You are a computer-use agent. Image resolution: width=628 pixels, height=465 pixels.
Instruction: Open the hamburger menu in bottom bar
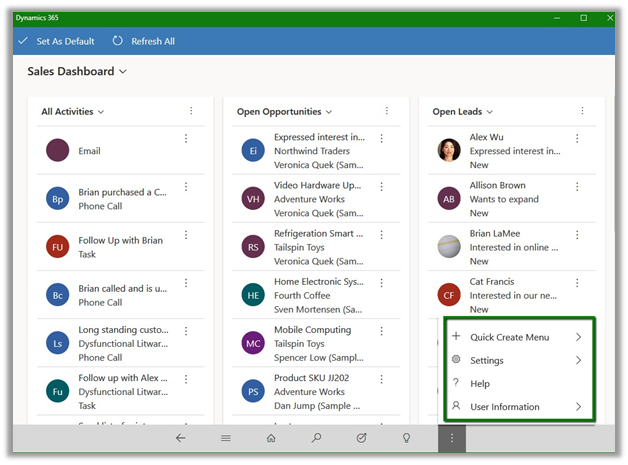click(226, 438)
